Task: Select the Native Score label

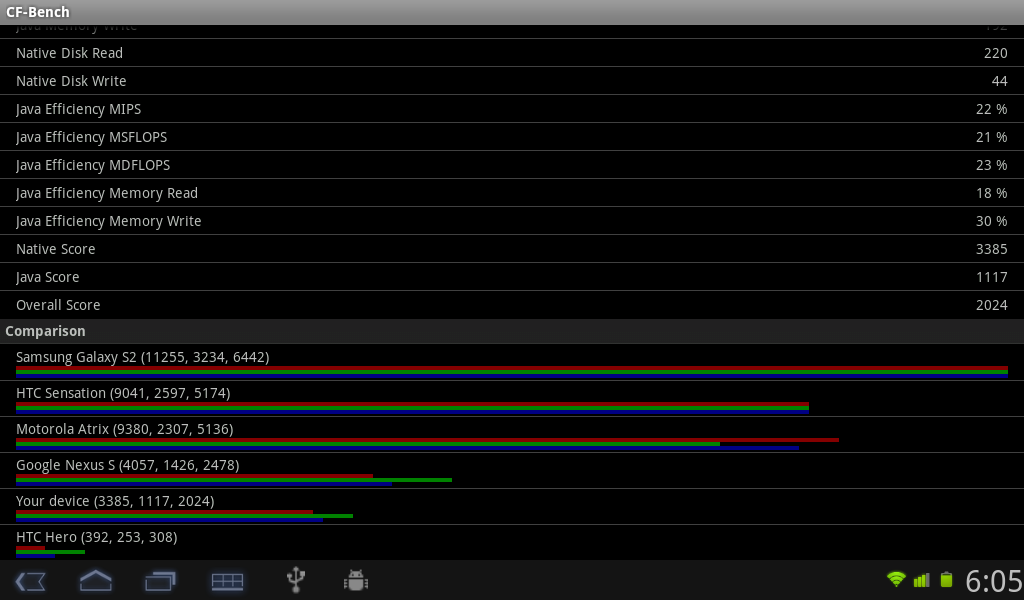Action: click(56, 249)
